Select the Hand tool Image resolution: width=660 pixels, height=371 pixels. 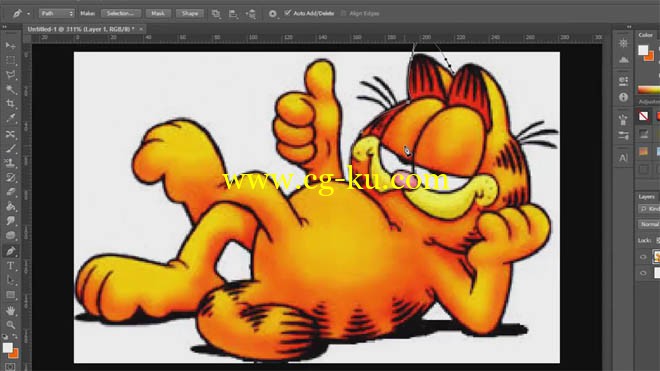(x=11, y=311)
